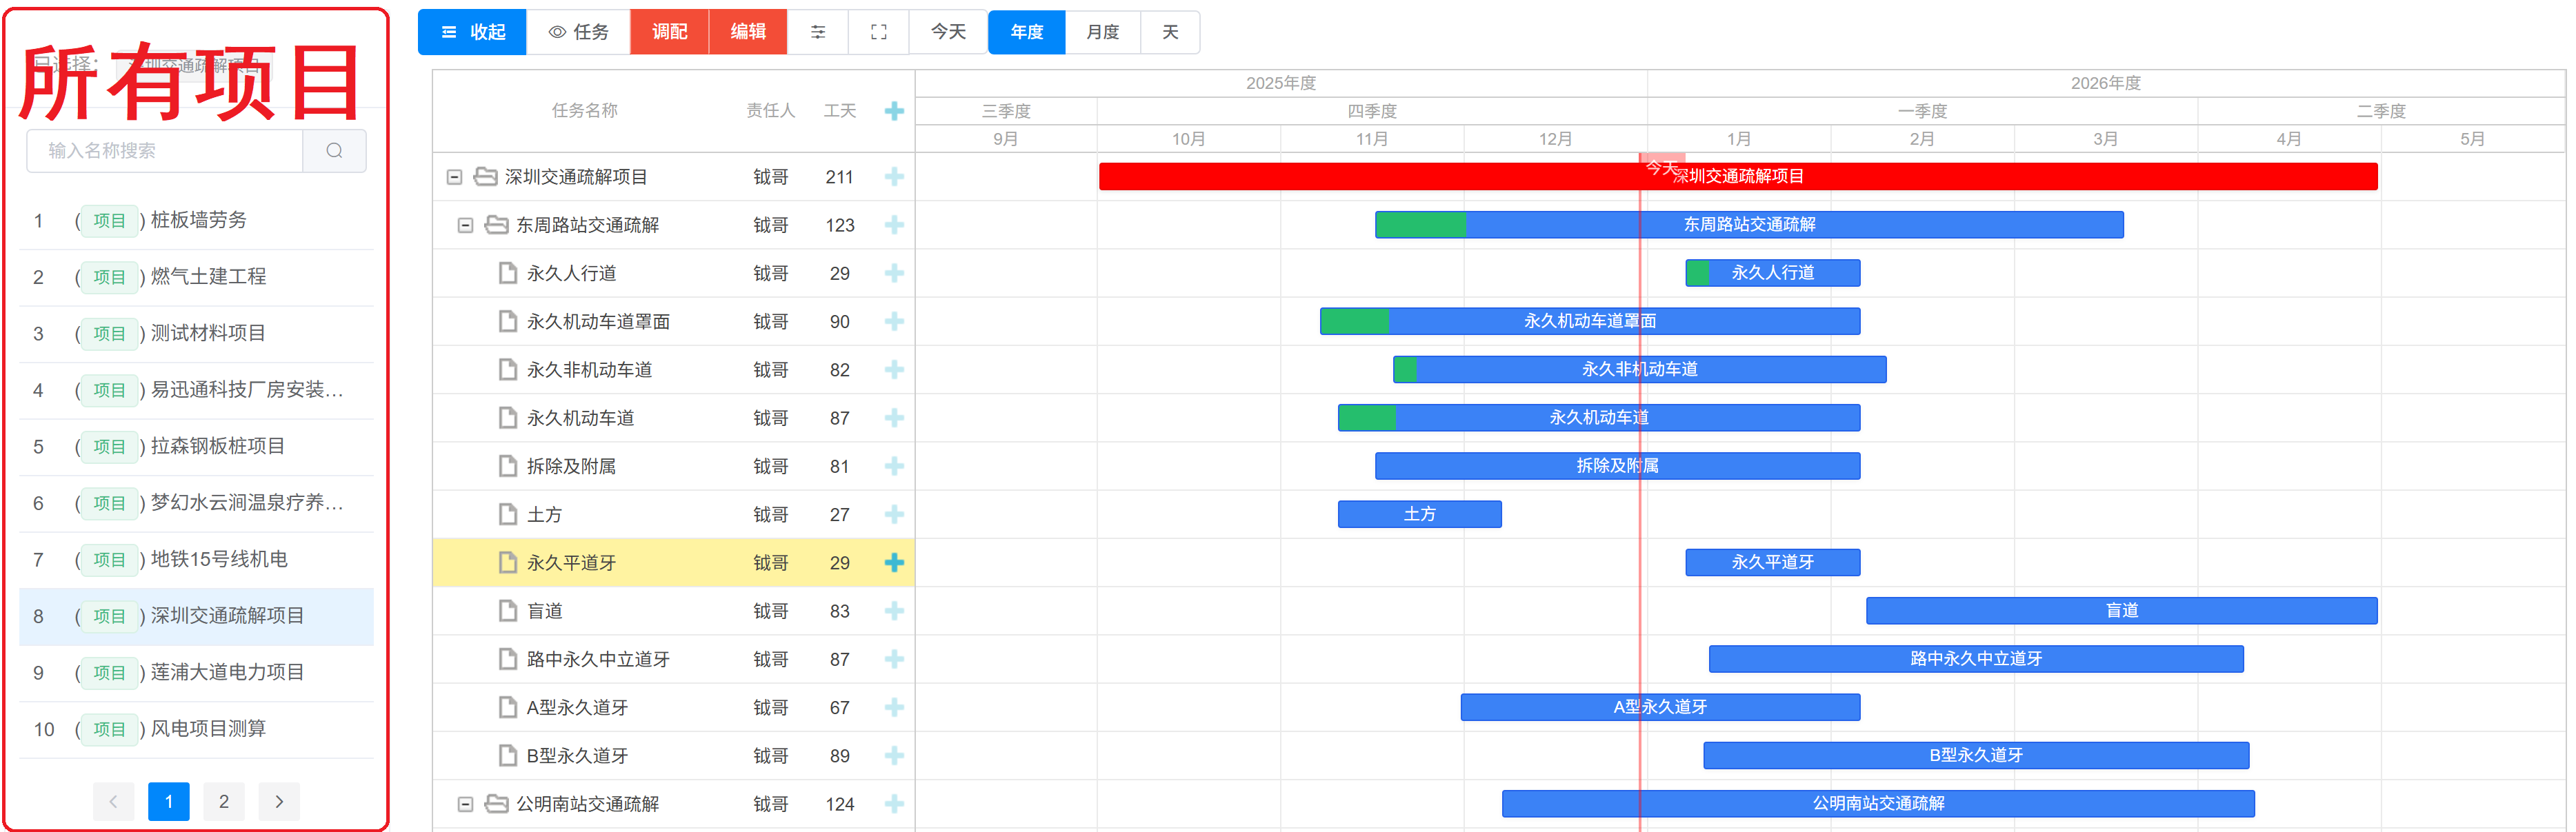2576x832 pixels.
Task: Open the filter settings icon after 编辑
Action: click(x=818, y=31)
